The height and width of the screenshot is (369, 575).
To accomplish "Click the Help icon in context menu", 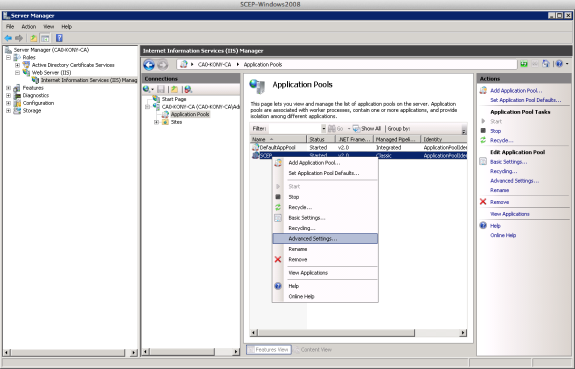I will click(278, 286).
